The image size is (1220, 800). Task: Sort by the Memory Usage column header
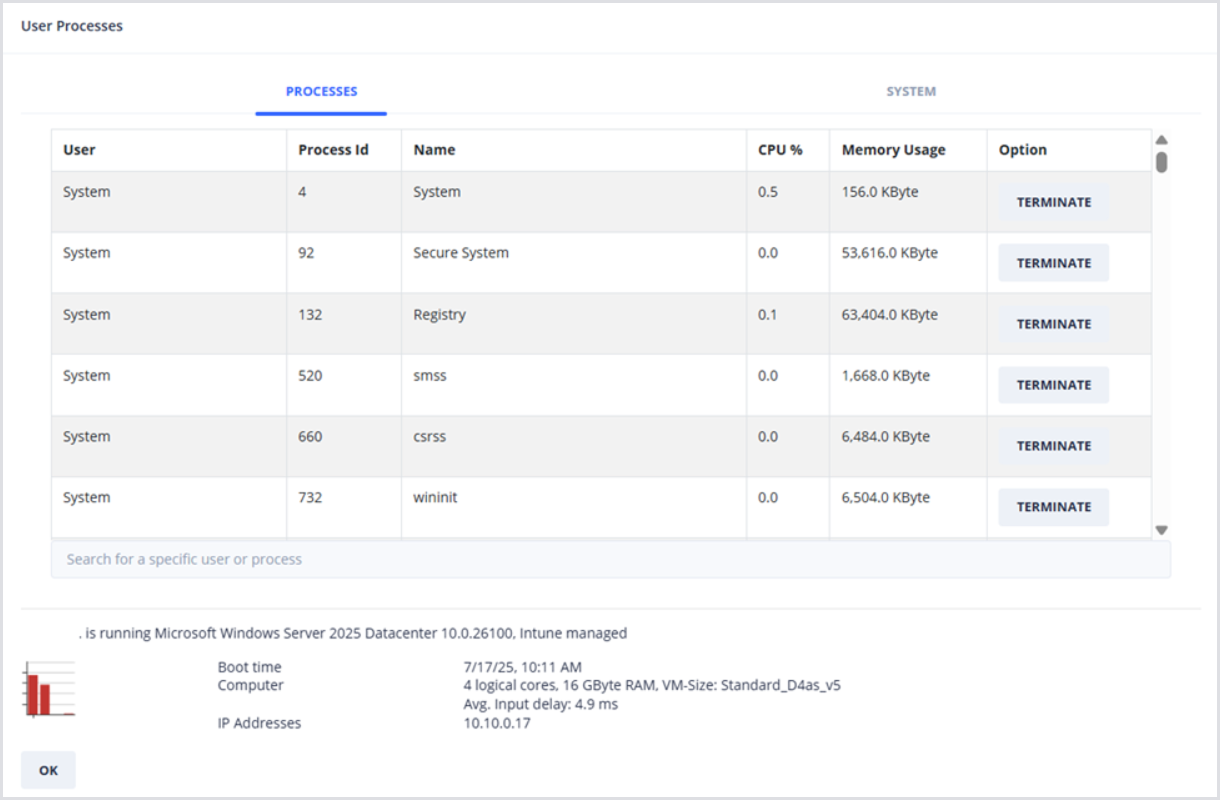(x=893, y=150)
